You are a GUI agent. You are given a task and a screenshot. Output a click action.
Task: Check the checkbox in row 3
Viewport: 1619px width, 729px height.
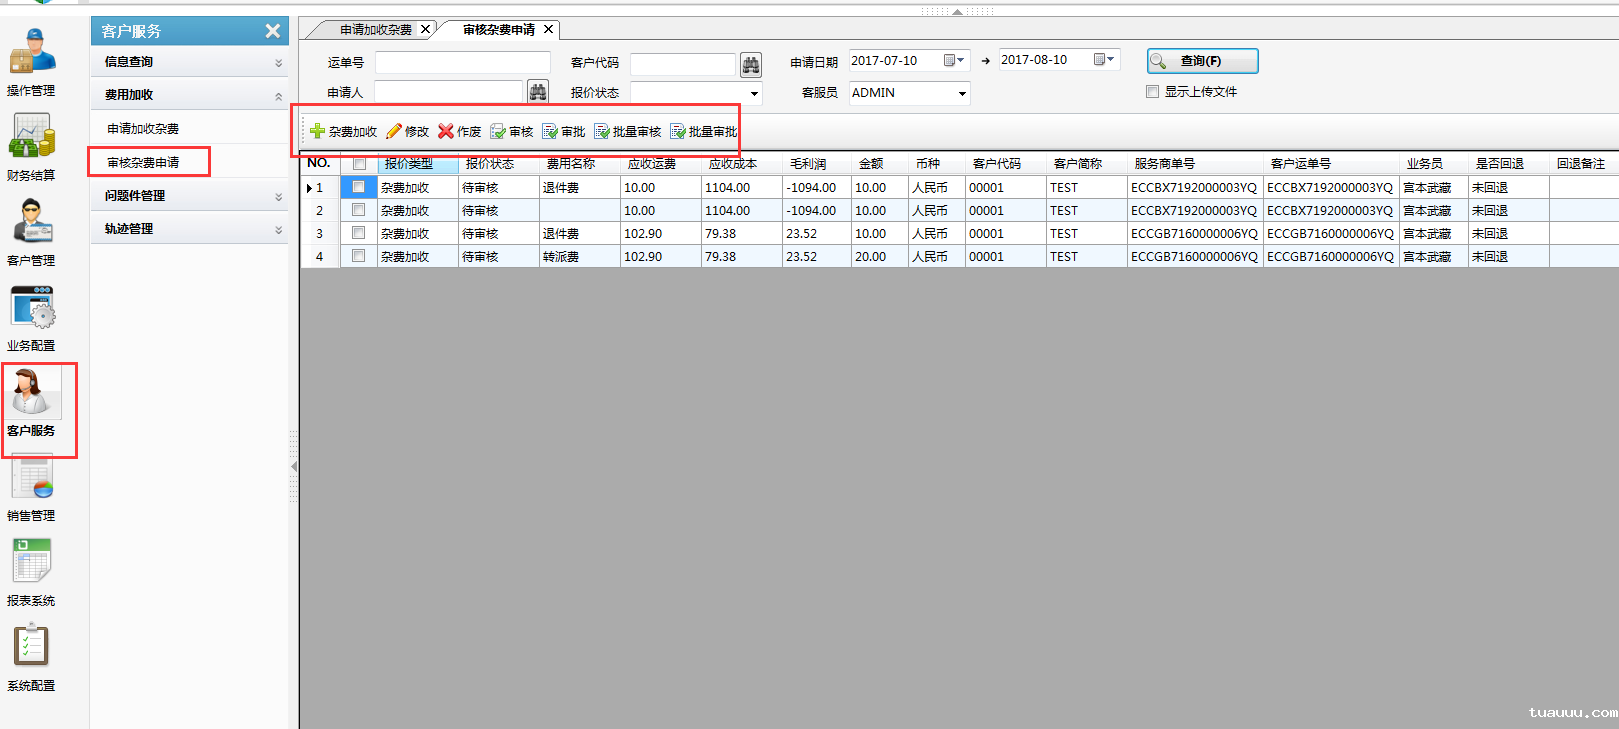(x=358, y=233)
